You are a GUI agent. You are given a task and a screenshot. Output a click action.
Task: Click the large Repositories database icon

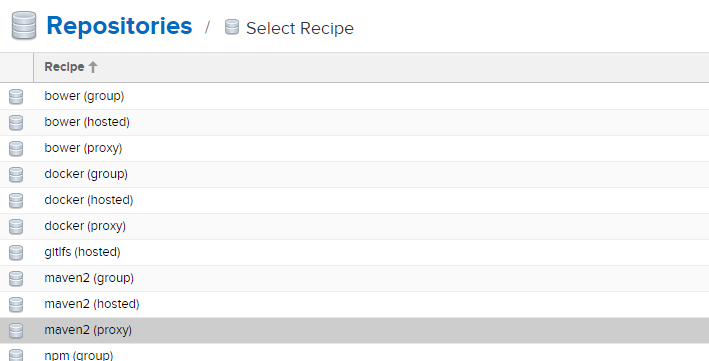click(24, 26)
